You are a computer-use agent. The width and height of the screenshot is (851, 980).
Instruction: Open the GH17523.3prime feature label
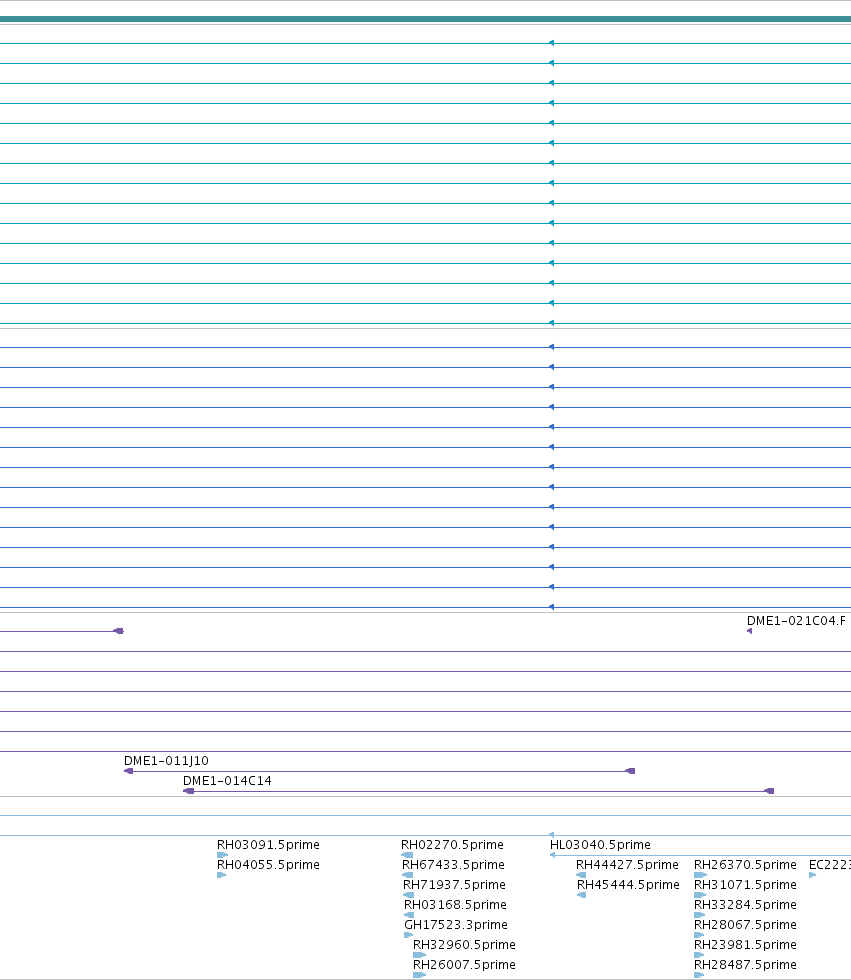coord(455,924)
